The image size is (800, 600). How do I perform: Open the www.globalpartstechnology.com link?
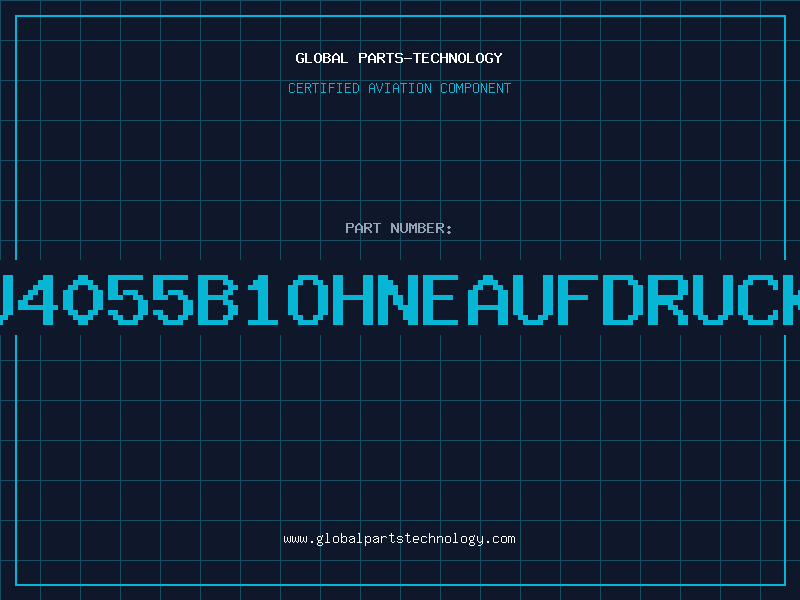click(x=399, y=539)
